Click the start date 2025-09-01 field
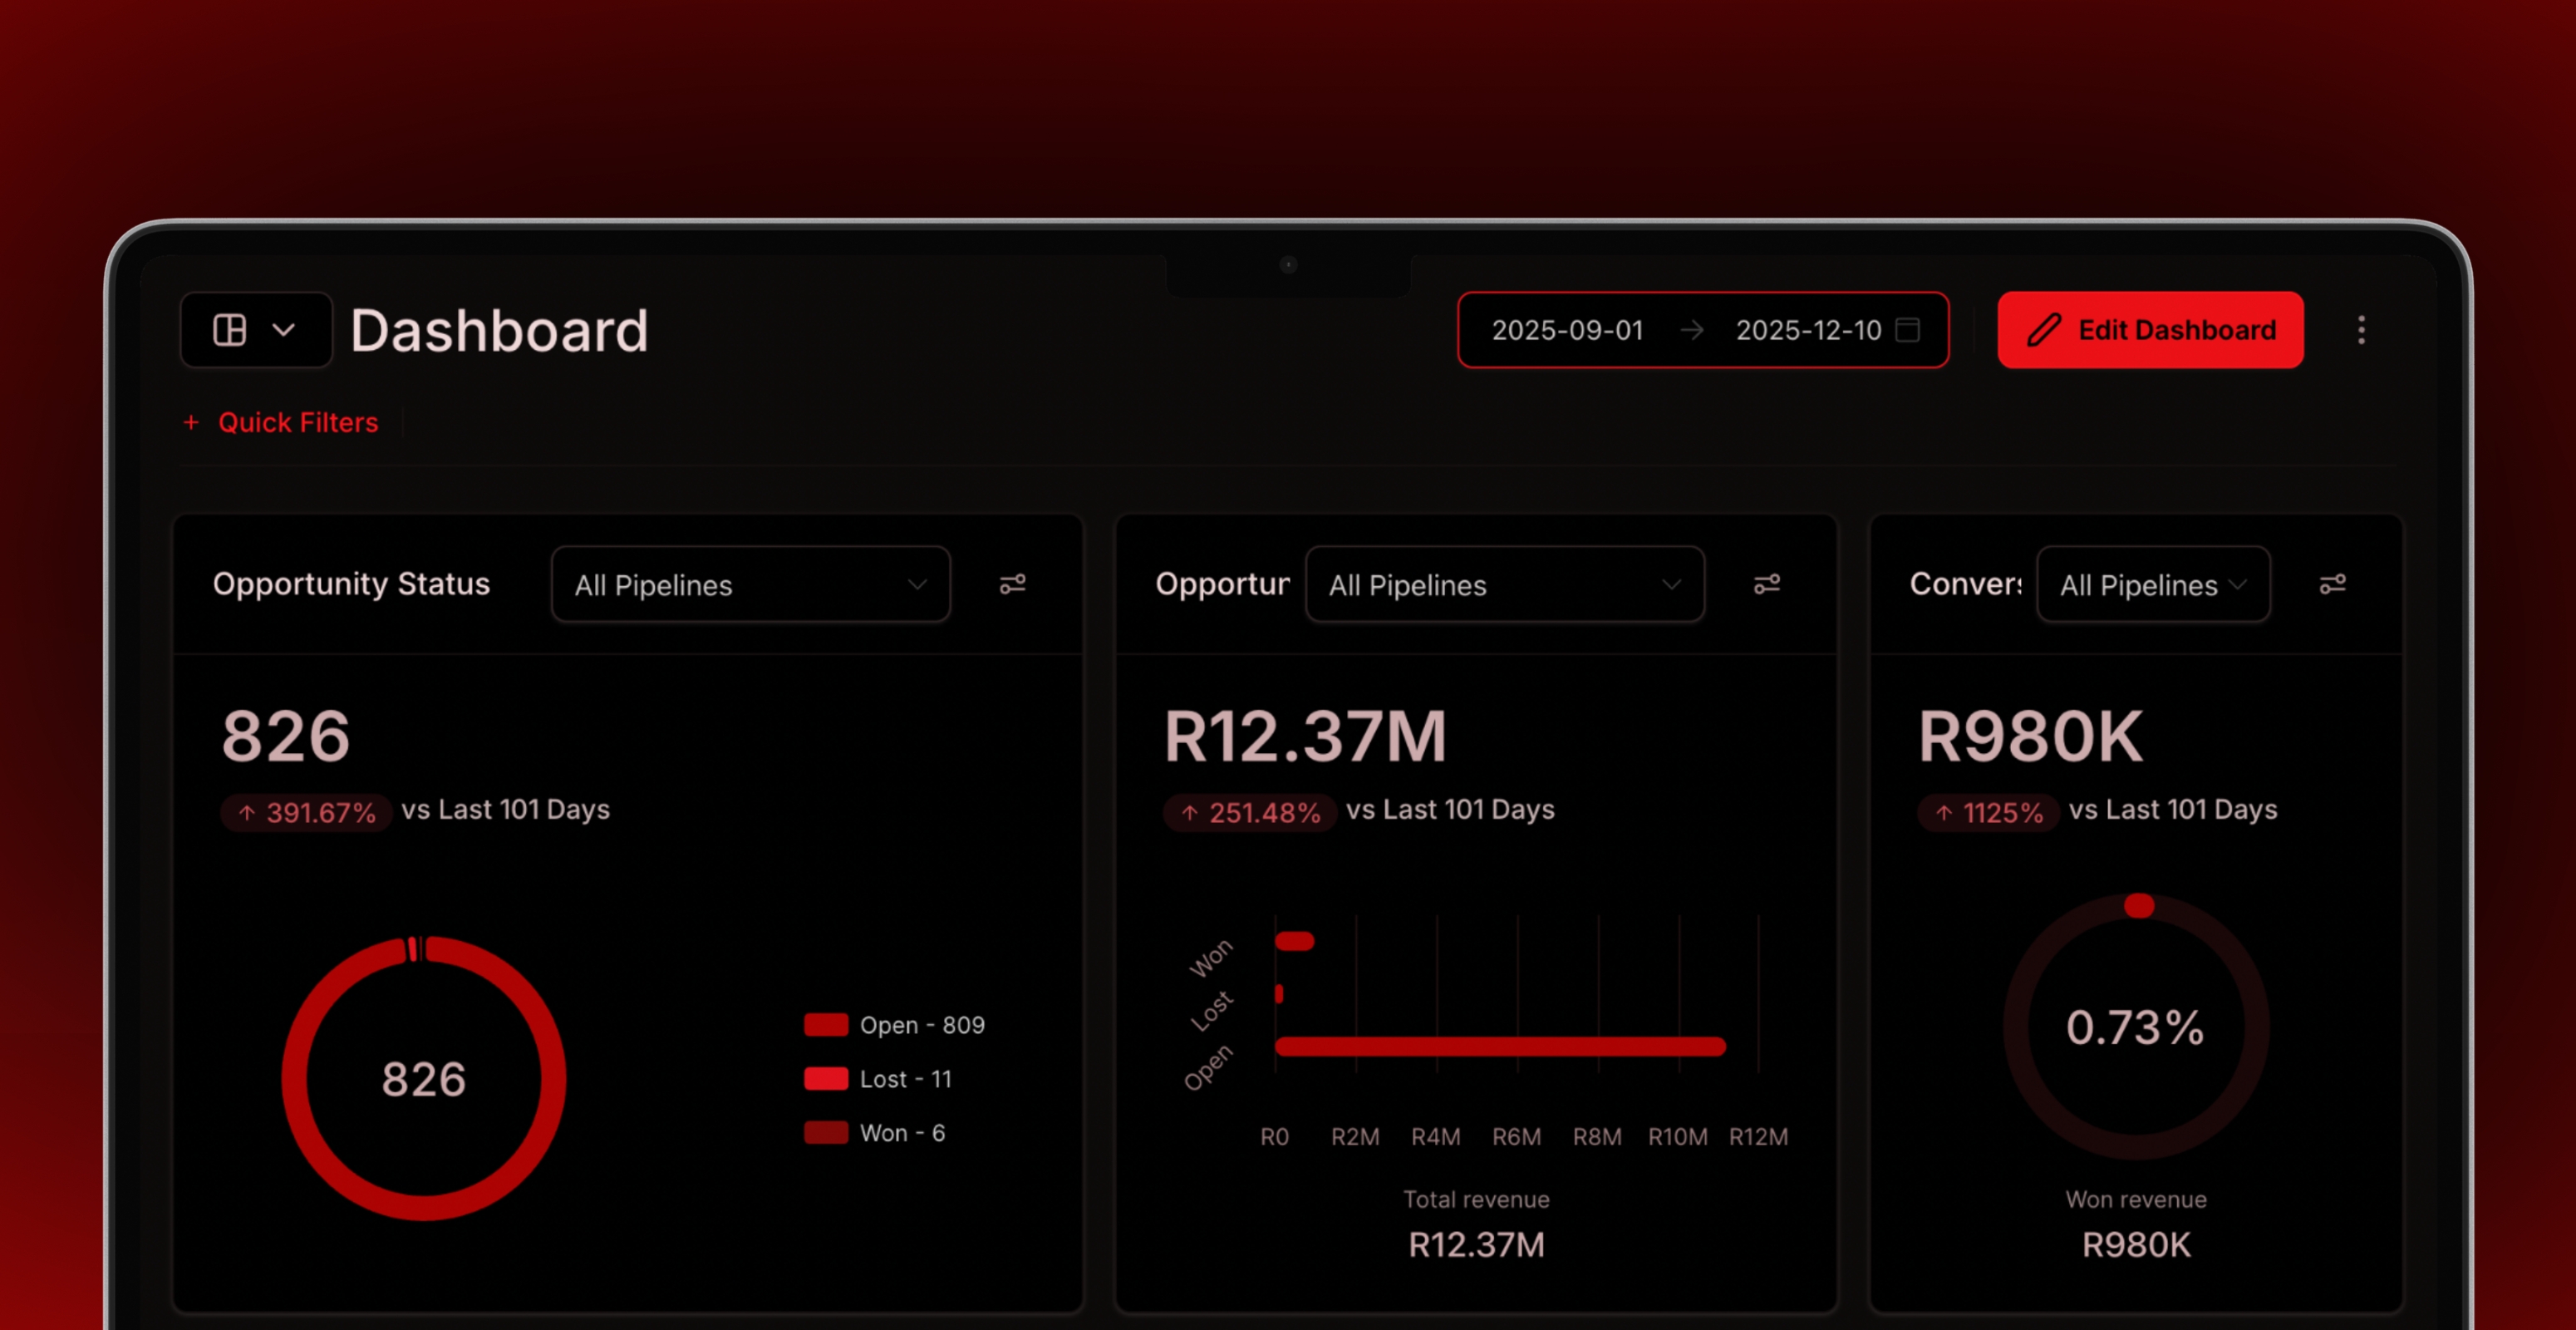This screenshot has width=2576, height=1330. 1567,330
